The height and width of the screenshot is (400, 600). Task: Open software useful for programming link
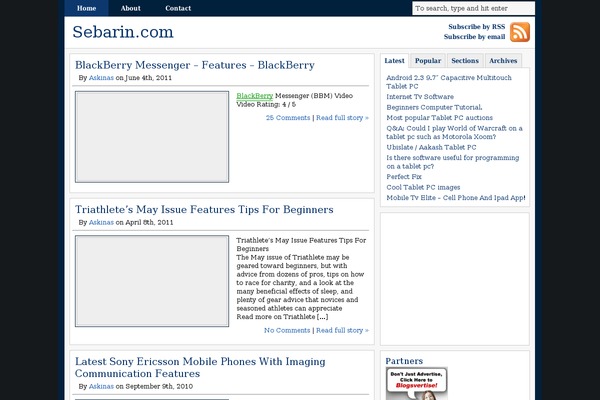[453, 162]
